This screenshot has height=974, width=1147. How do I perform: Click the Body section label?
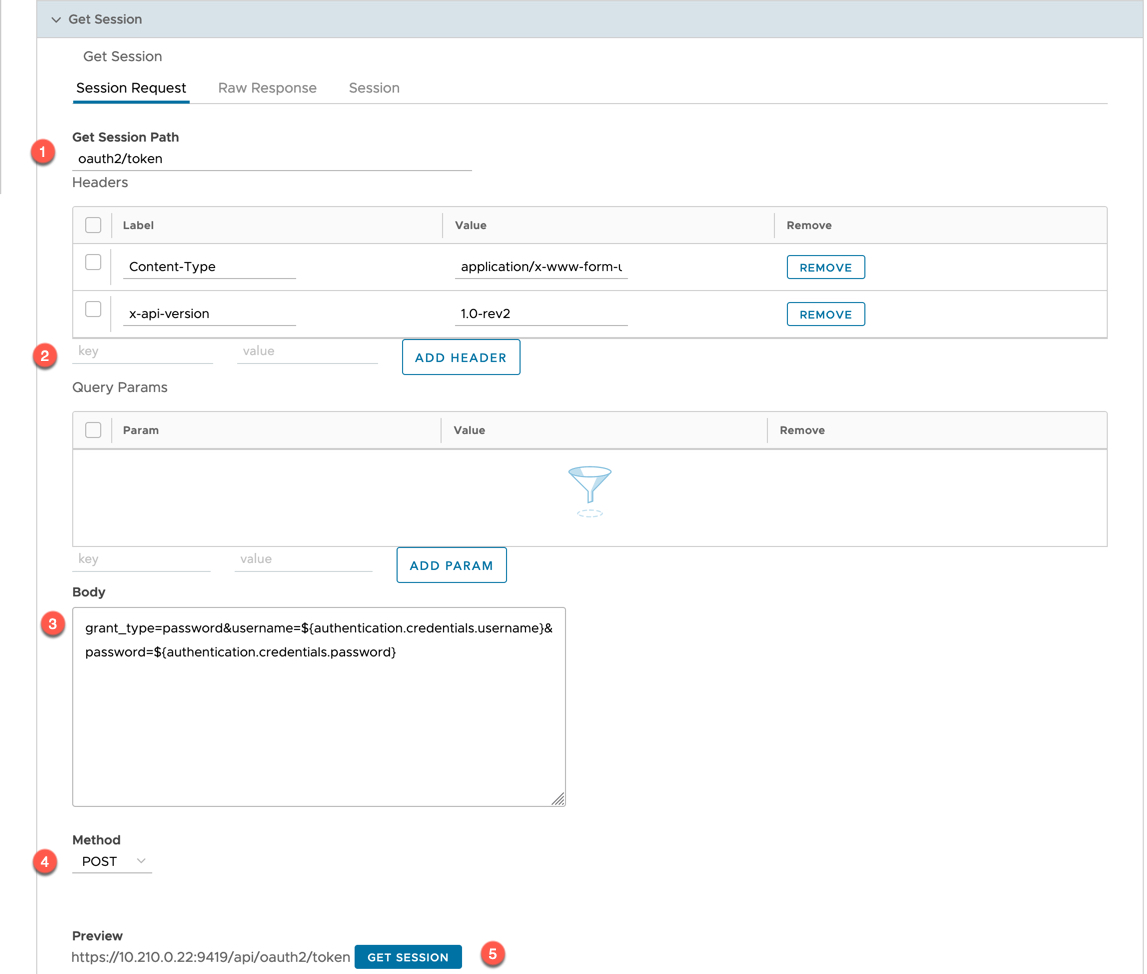[x=89, y=592]
